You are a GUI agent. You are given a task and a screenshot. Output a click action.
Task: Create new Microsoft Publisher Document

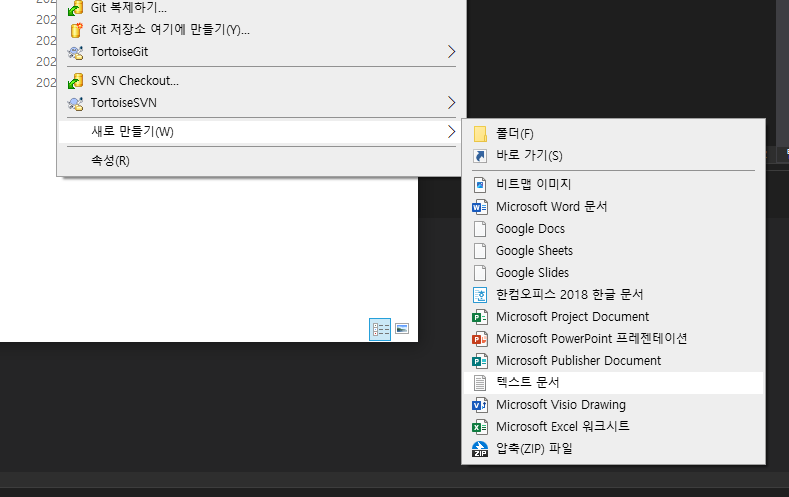click(x=613, y=361)
